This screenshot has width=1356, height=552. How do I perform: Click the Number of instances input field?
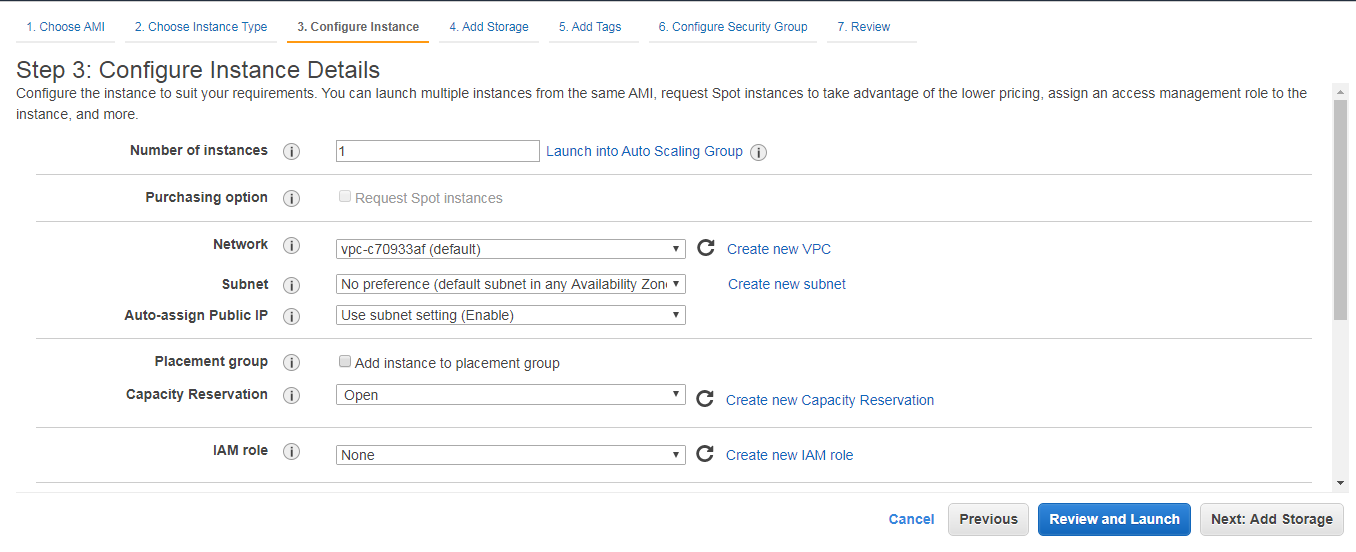tap(437, 151)
